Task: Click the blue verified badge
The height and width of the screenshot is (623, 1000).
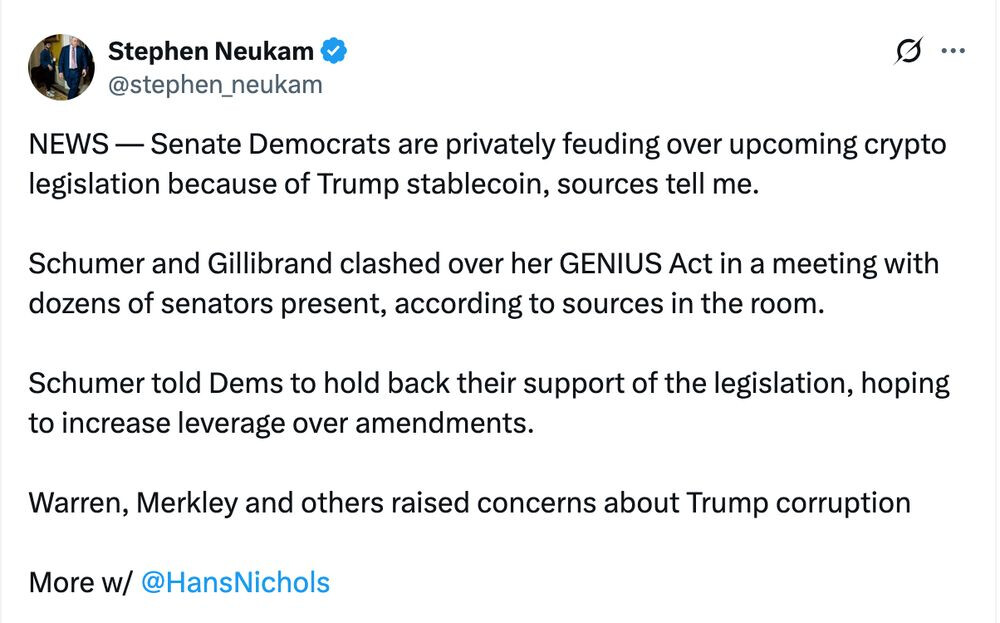Action: click(334, 51)
